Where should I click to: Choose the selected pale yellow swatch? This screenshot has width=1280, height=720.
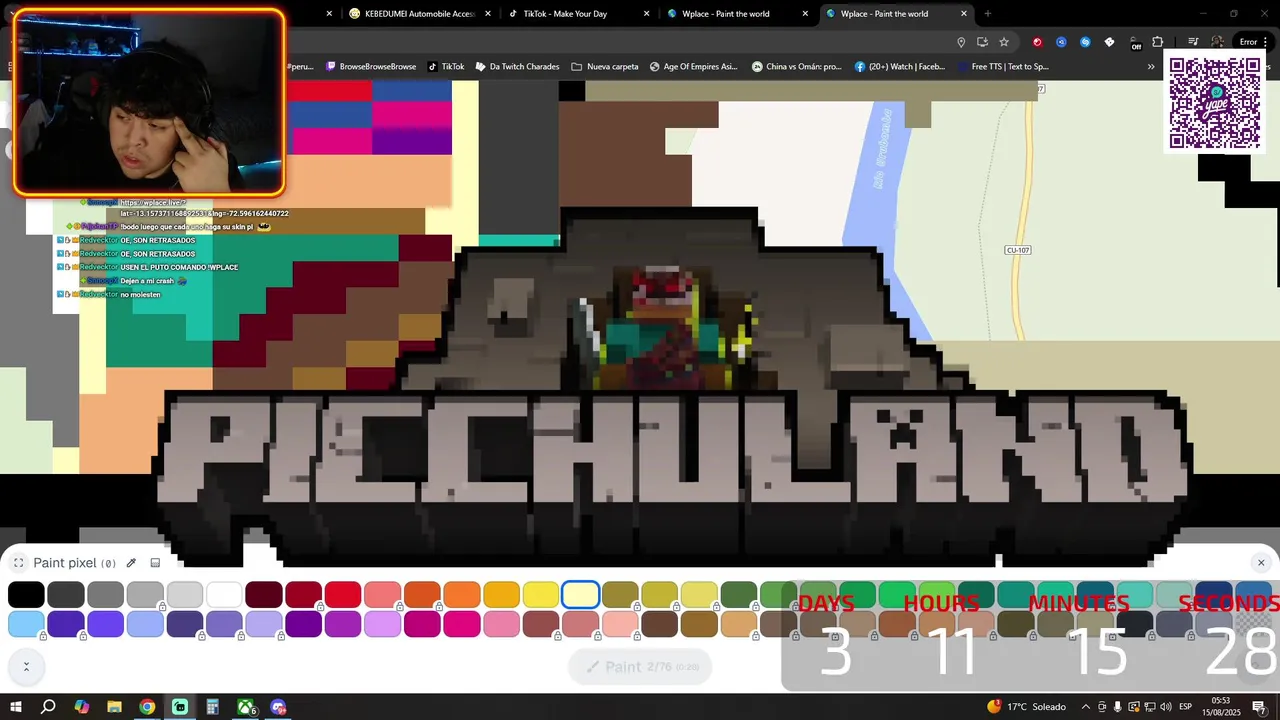pyautogui.click(x=581, y=595)
